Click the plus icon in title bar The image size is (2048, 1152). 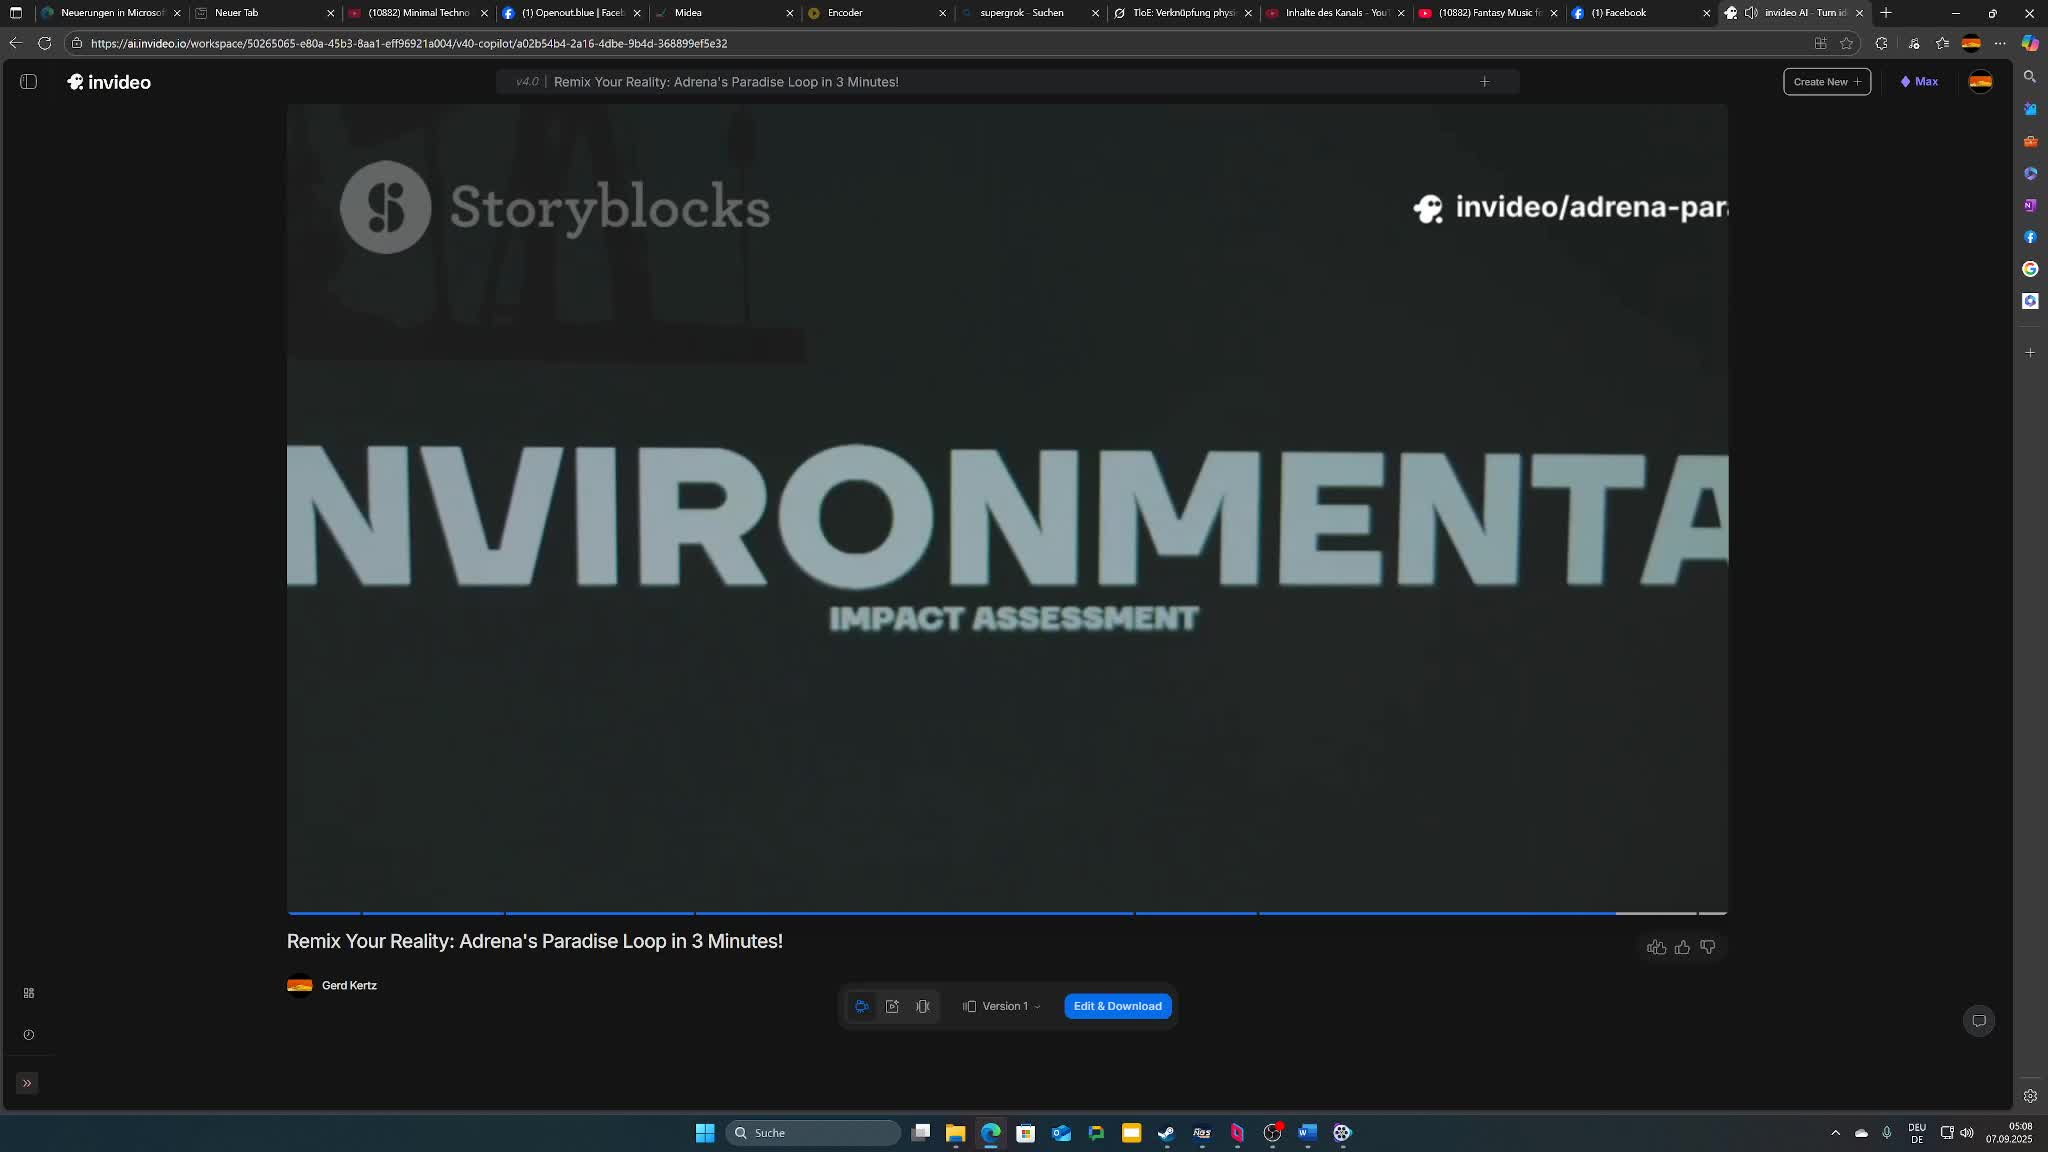pos(1484,82)
